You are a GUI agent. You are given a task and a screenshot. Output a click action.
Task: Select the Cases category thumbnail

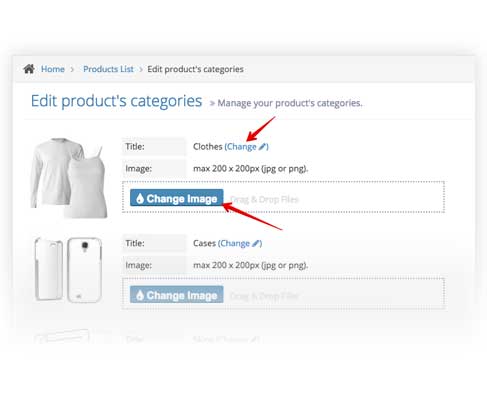pos(68,270)
